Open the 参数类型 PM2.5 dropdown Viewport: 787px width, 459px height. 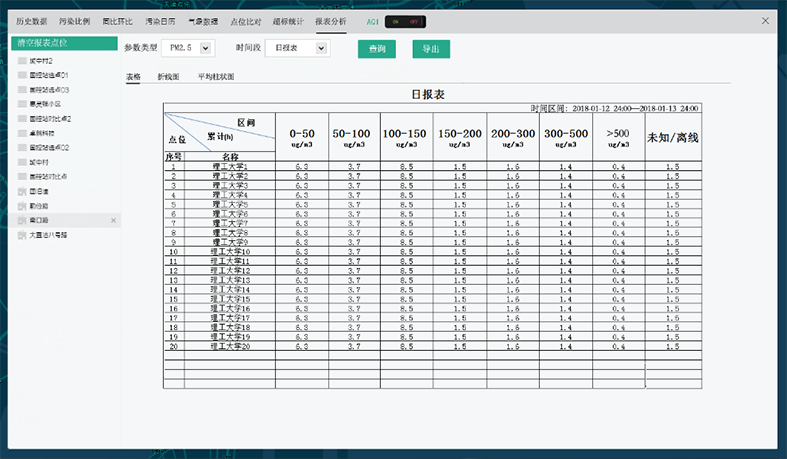coord(189,47)
